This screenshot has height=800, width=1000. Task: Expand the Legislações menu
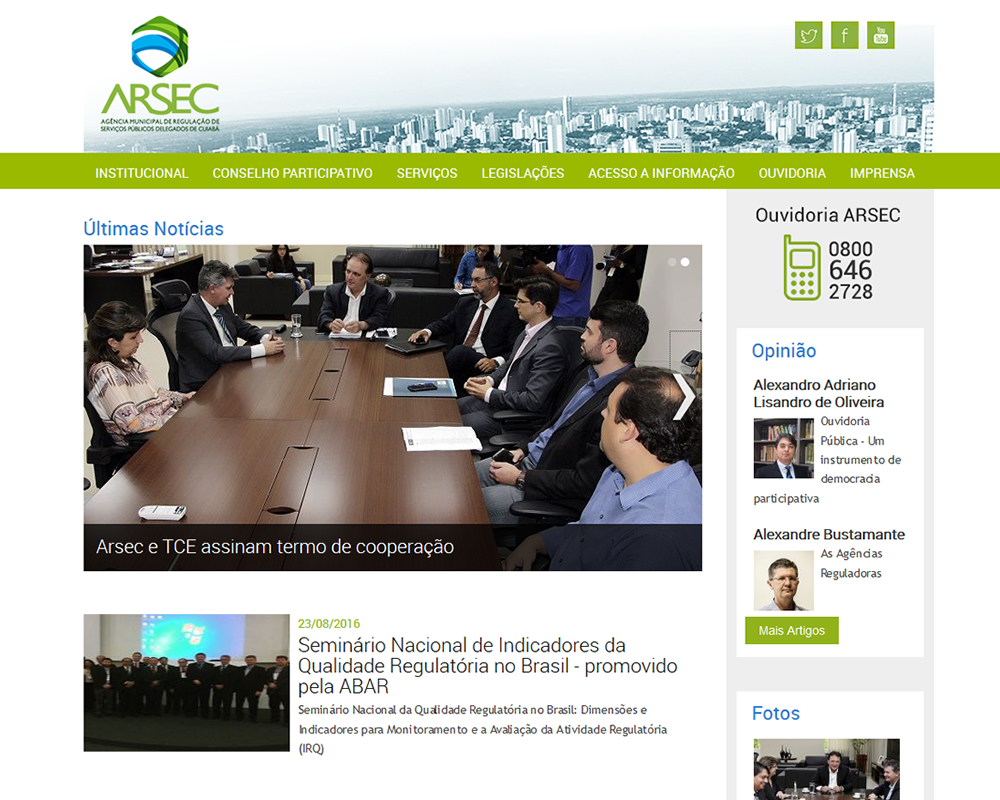click(522, 173)
